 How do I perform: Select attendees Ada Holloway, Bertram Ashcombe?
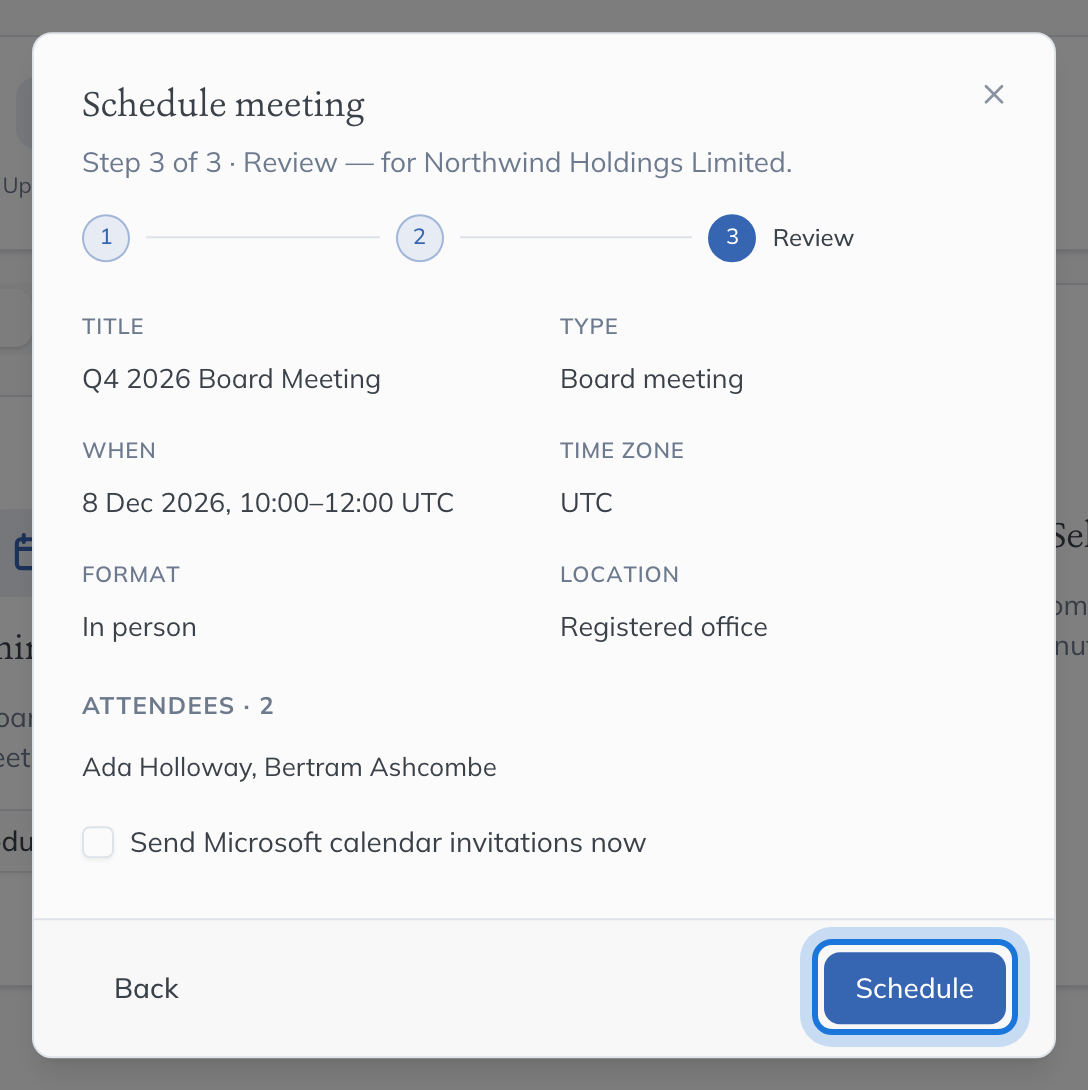[289, 767]
